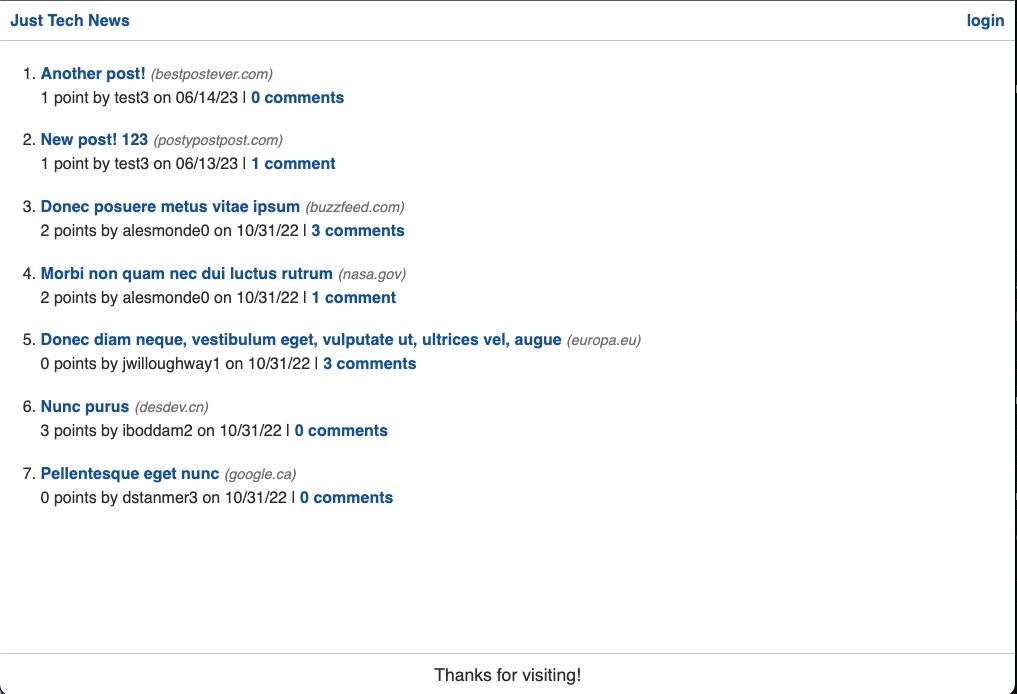Open the Nunc purus article

[x=85, y=406]
